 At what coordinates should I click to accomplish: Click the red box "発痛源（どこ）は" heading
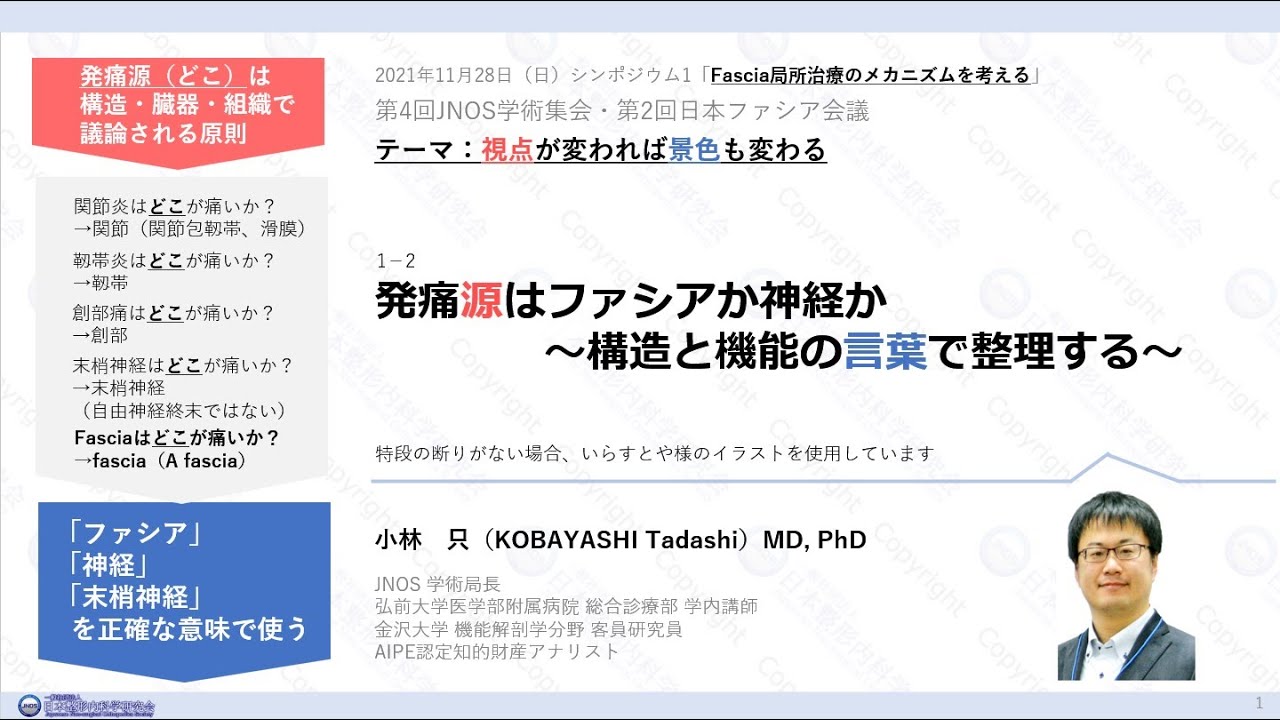tap(175, 76)
